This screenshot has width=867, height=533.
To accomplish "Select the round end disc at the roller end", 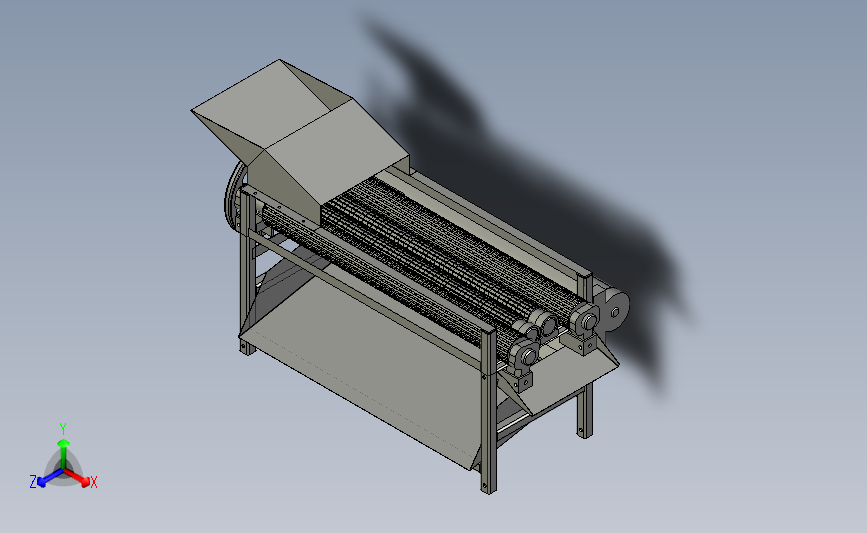I will point(615,310).
